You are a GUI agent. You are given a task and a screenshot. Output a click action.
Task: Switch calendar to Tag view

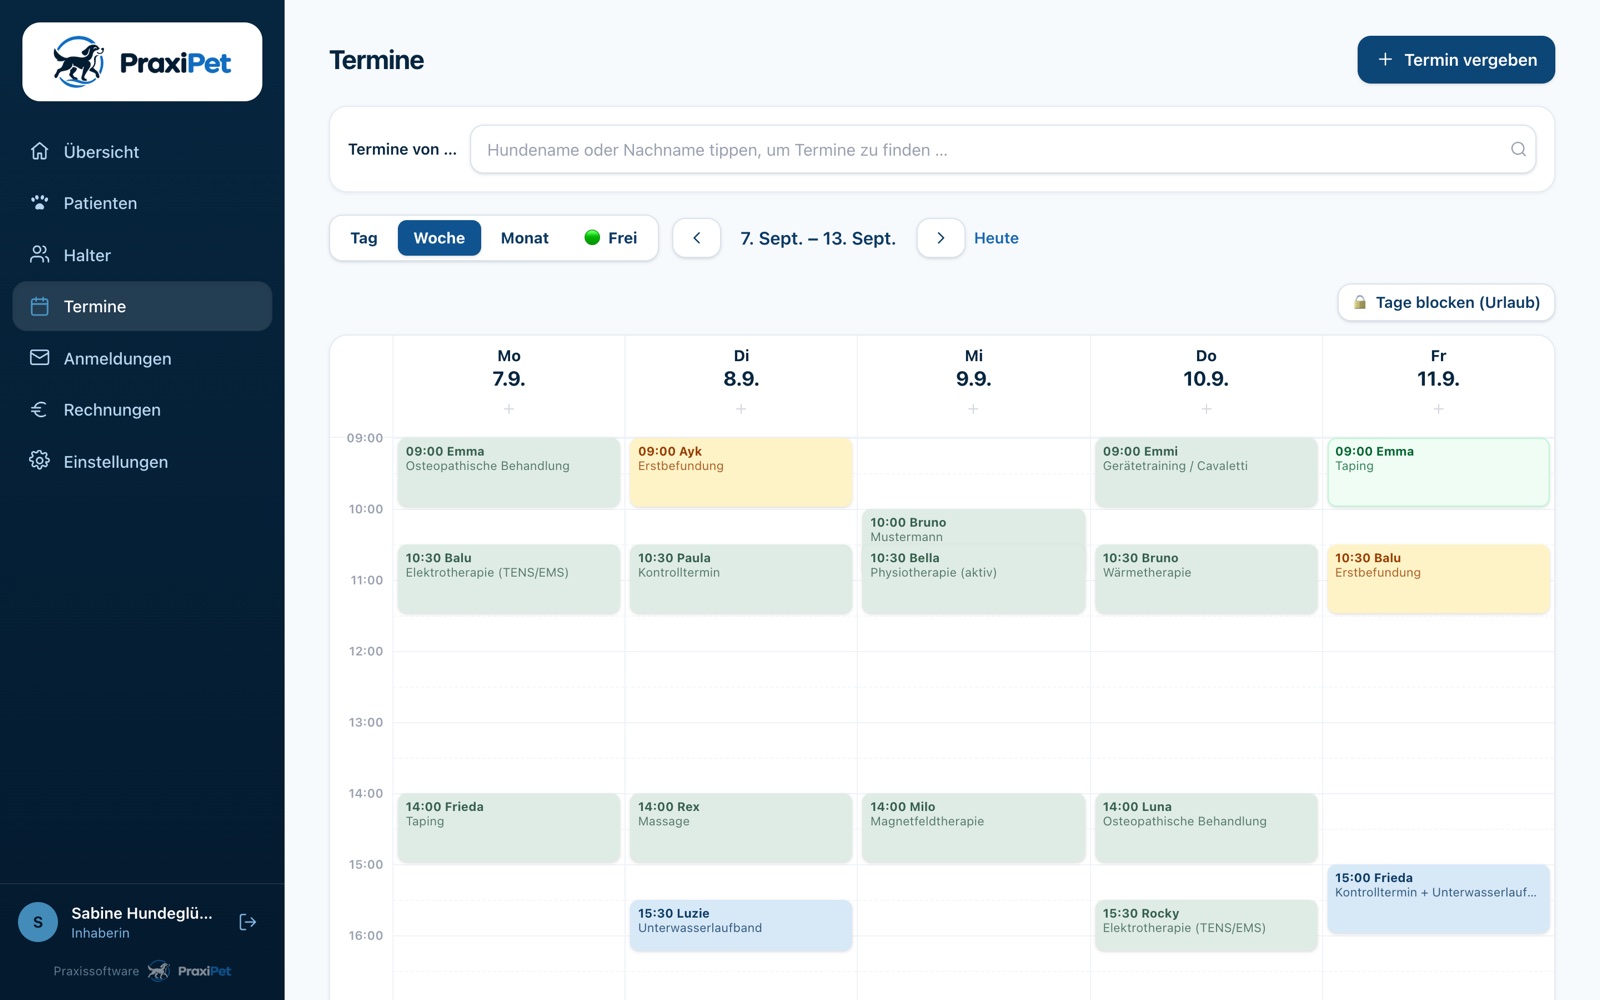364,238
